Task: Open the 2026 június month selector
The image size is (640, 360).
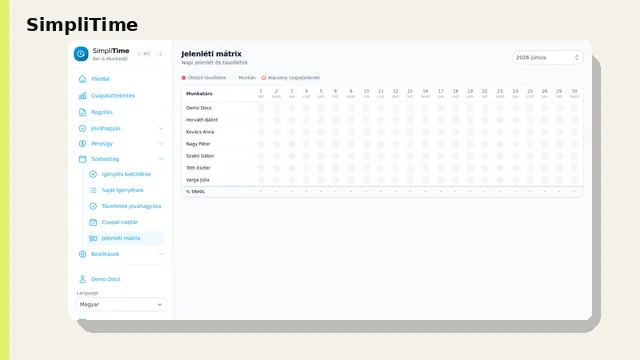Action: (x=548, y=58)
